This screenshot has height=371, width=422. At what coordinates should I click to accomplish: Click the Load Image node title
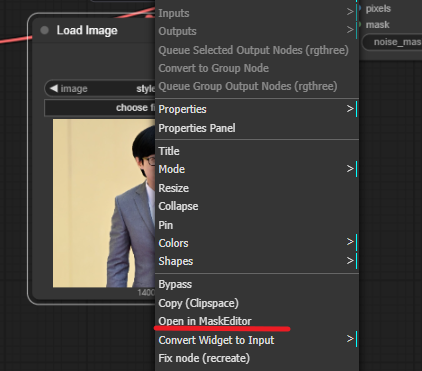87,30
